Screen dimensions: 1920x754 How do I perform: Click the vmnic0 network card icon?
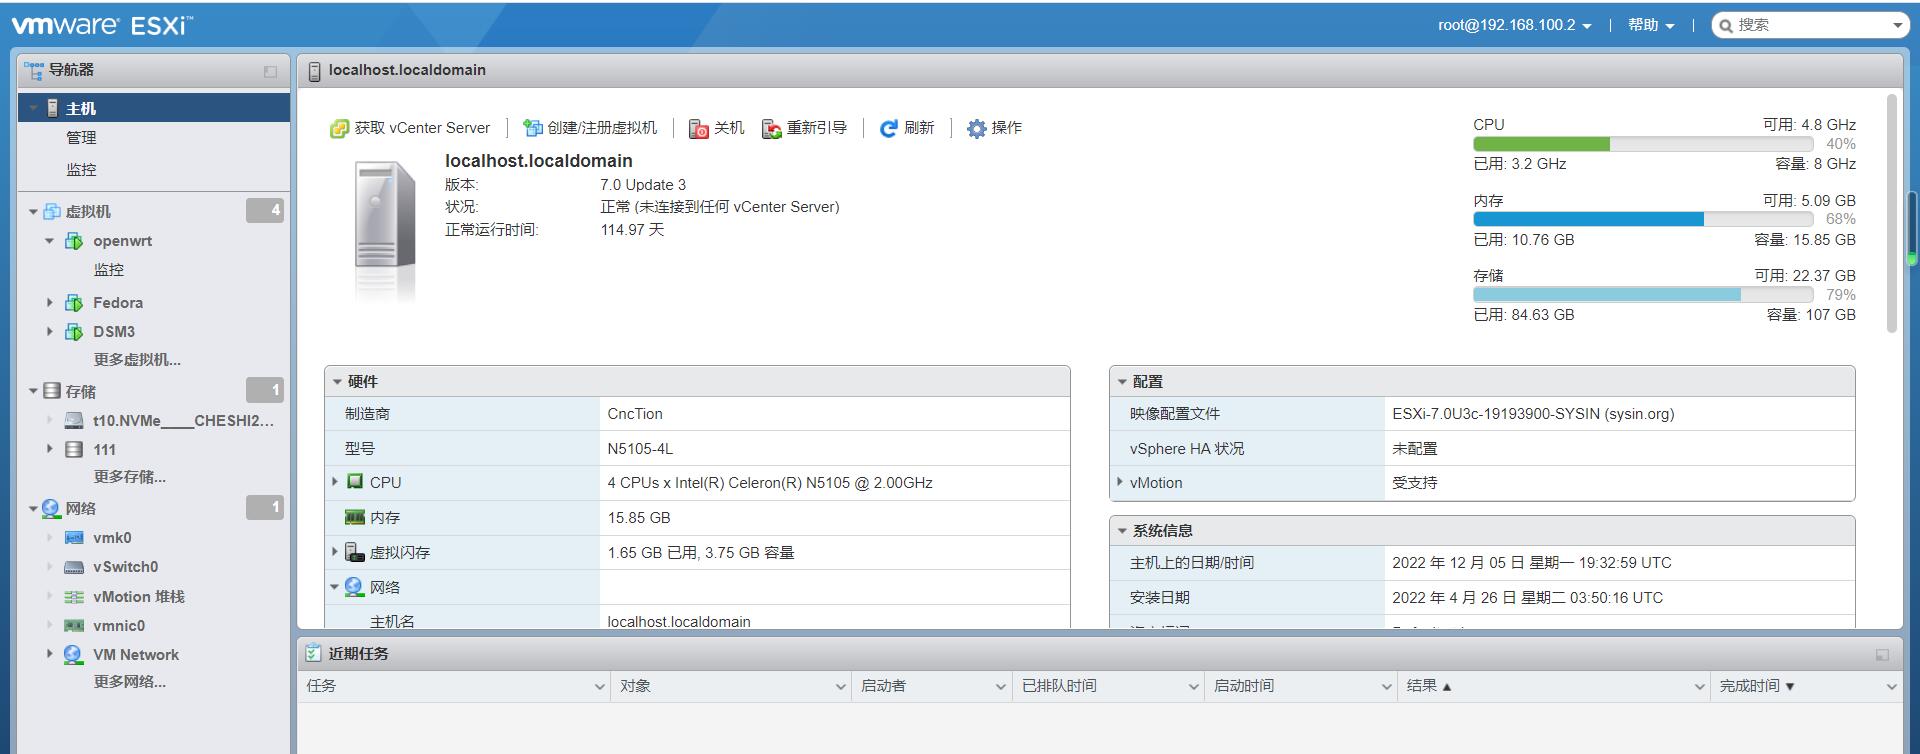tap(74, 626)
